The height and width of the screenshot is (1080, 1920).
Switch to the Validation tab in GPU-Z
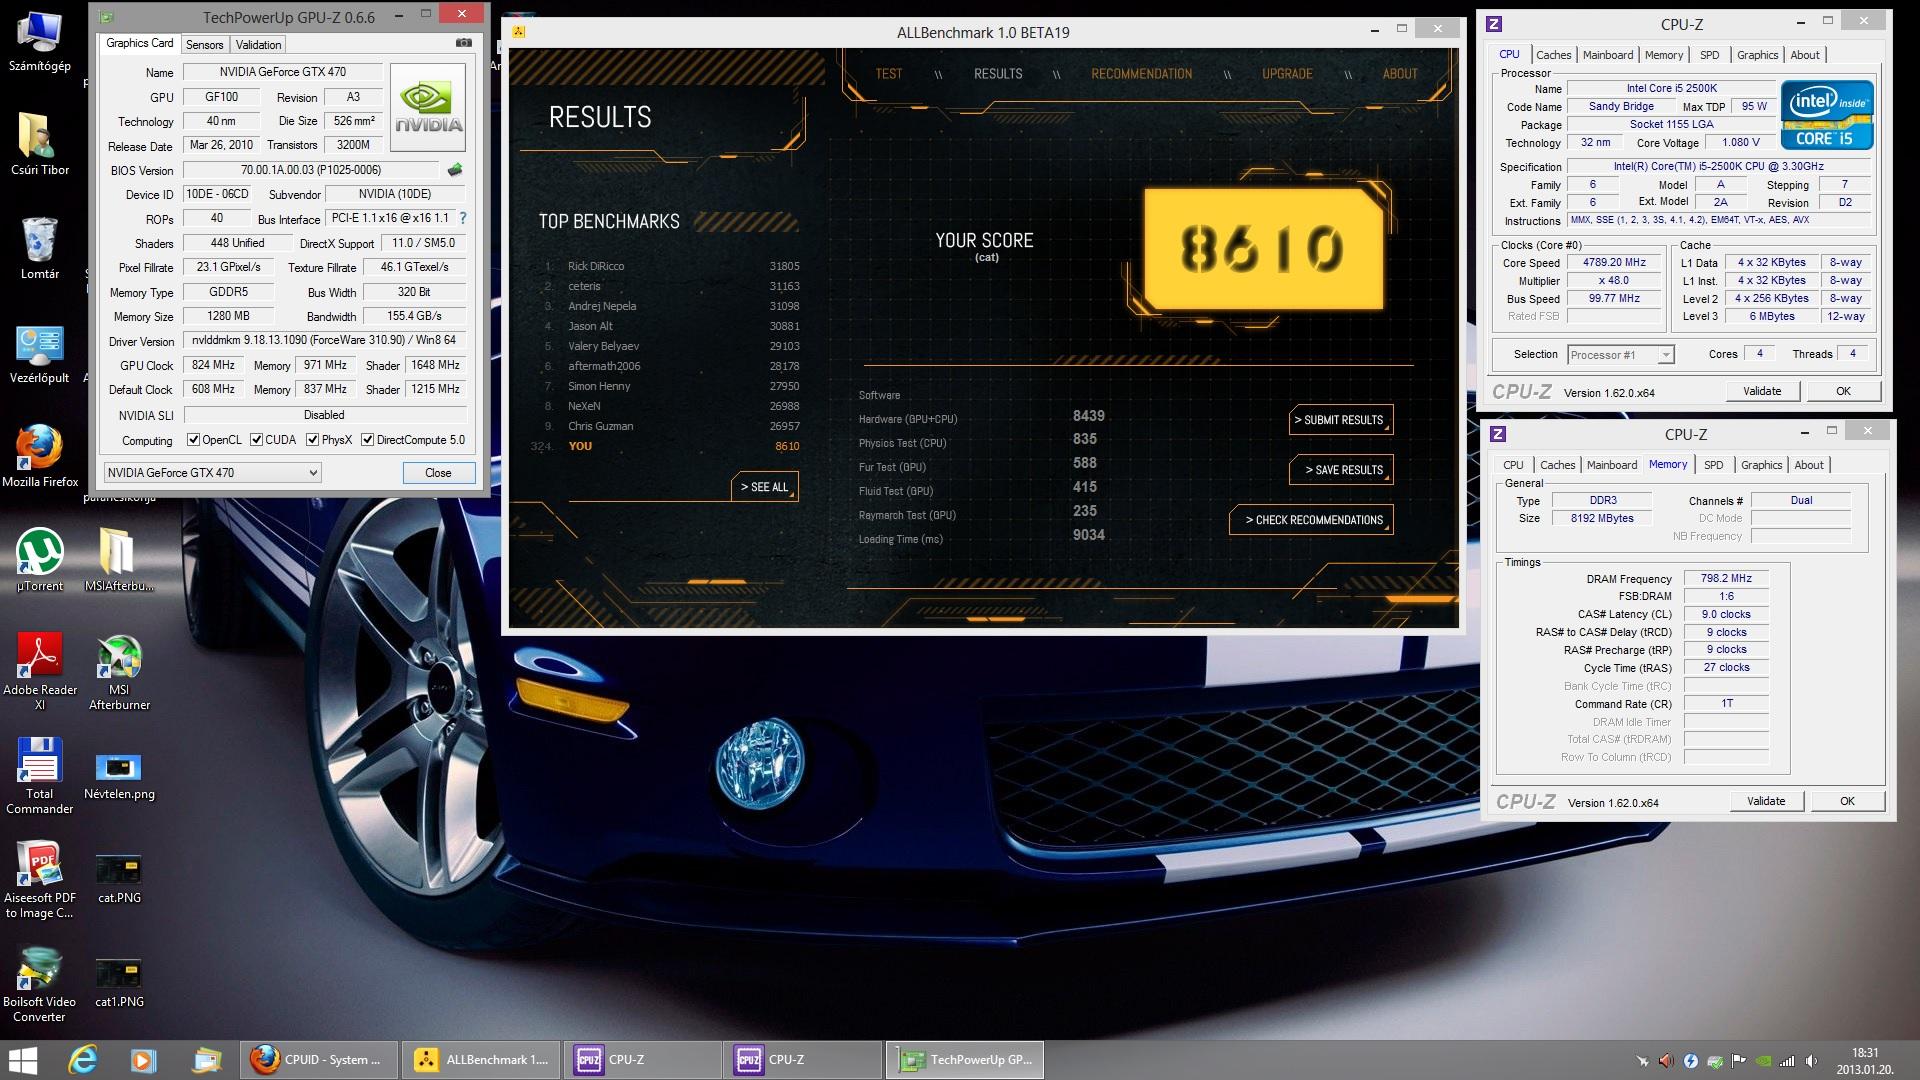tap(258, 45)
